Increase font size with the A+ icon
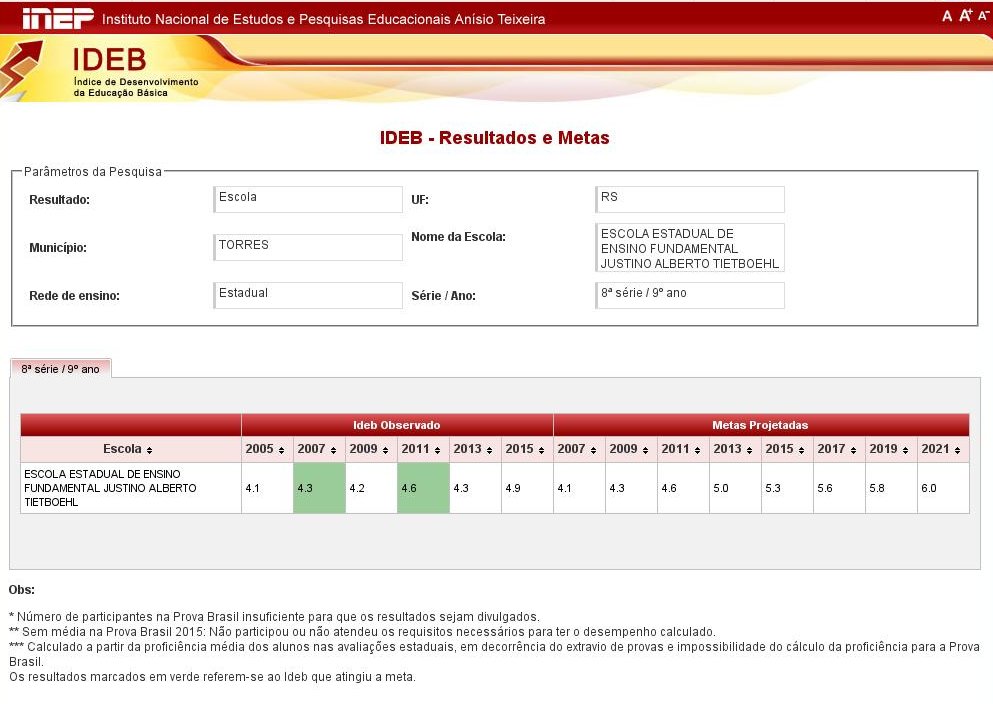This screenshot has width=993, height=704. (x=966, y=15)
